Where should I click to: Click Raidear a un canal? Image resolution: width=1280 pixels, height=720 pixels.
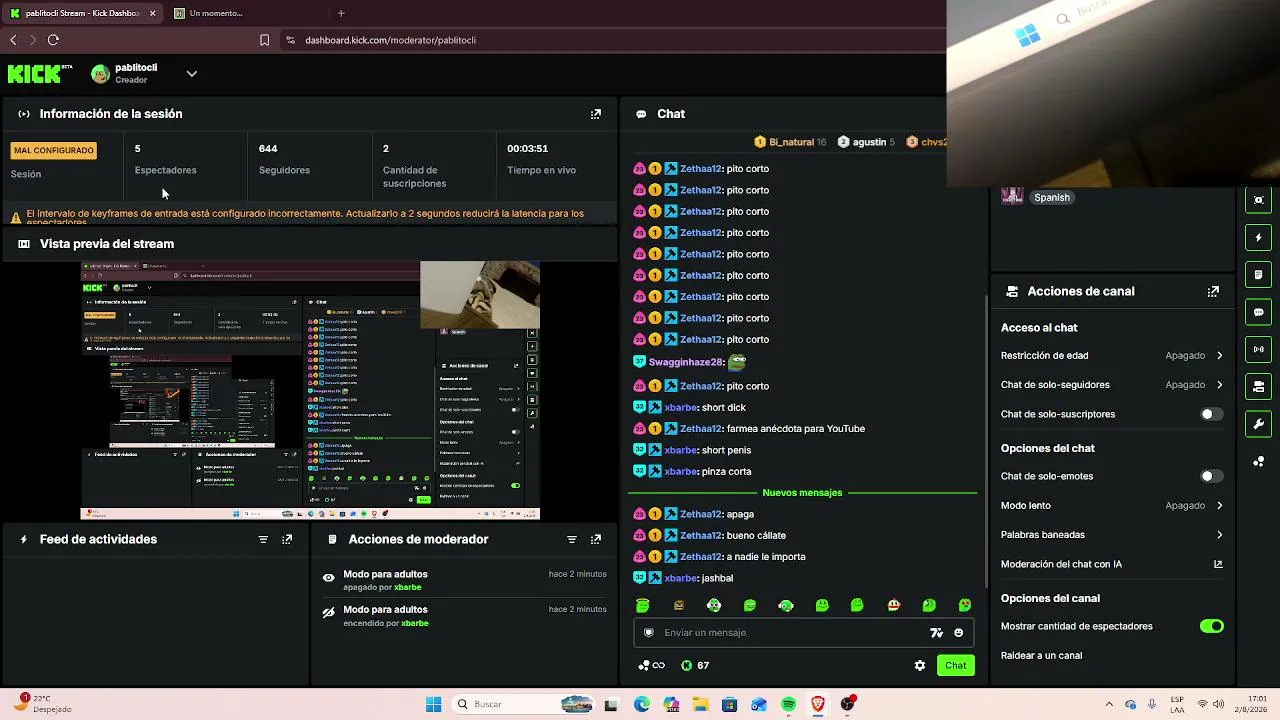[1041, 656]
